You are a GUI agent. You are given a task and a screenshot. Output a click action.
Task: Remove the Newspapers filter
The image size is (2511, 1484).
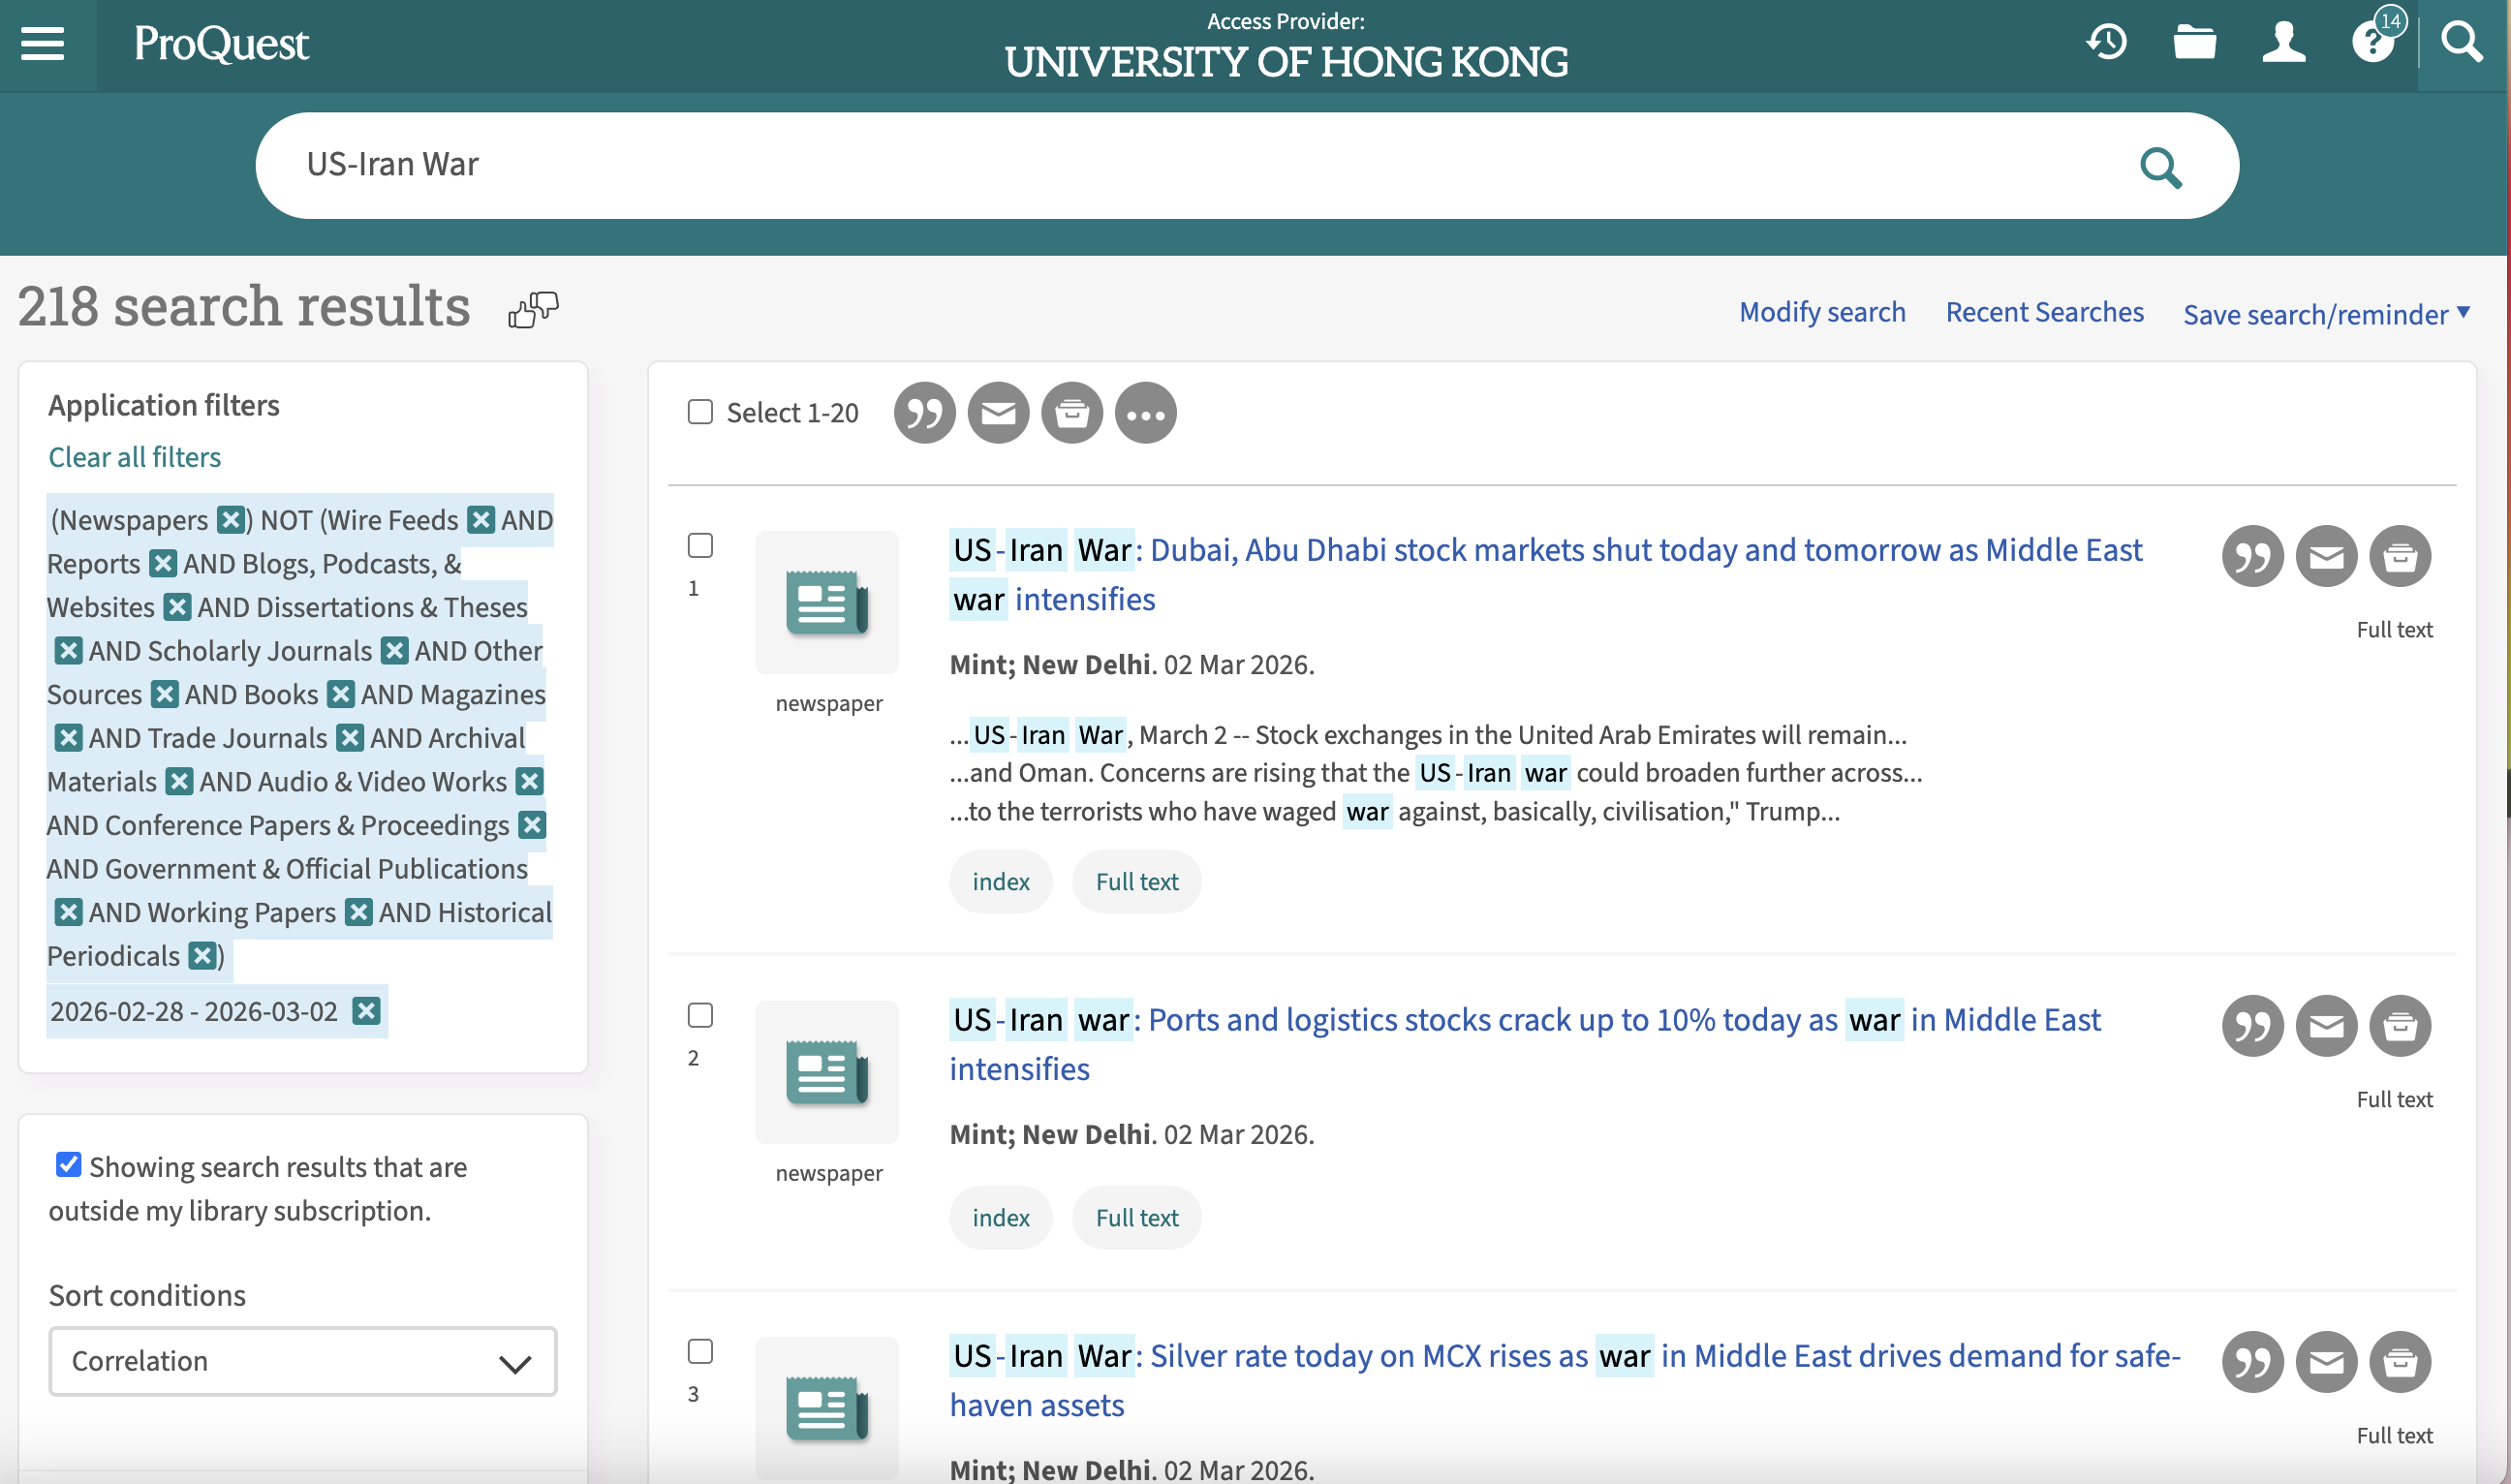click(231, 519)
